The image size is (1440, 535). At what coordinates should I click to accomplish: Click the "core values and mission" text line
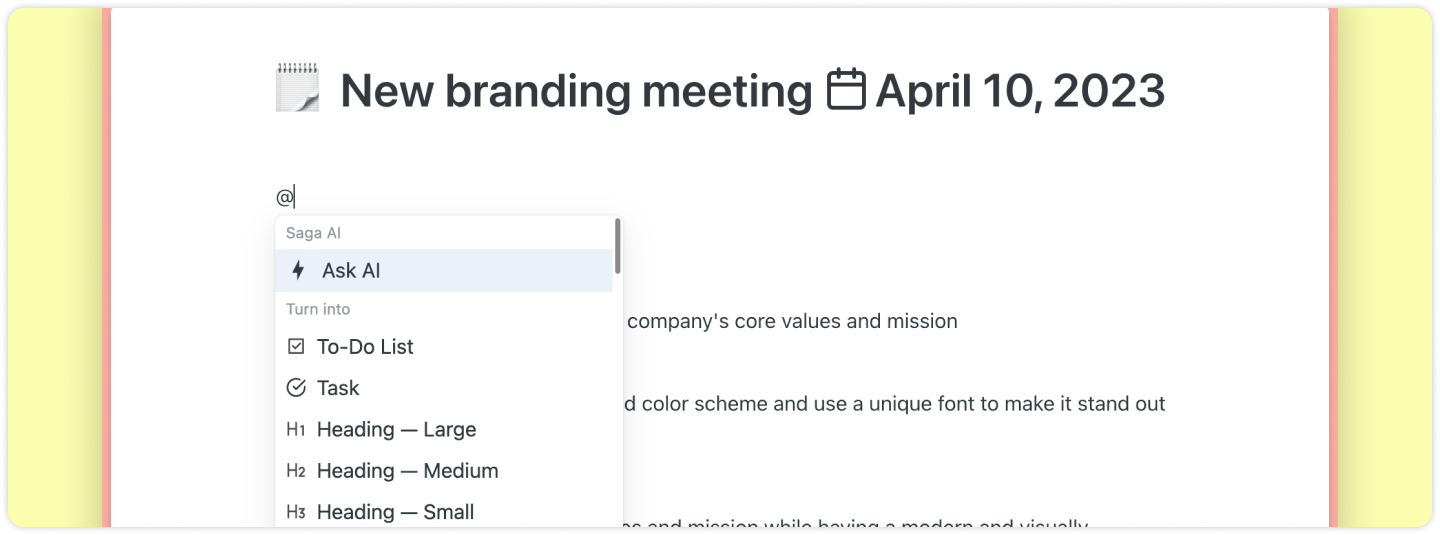(x=791, y=321)
